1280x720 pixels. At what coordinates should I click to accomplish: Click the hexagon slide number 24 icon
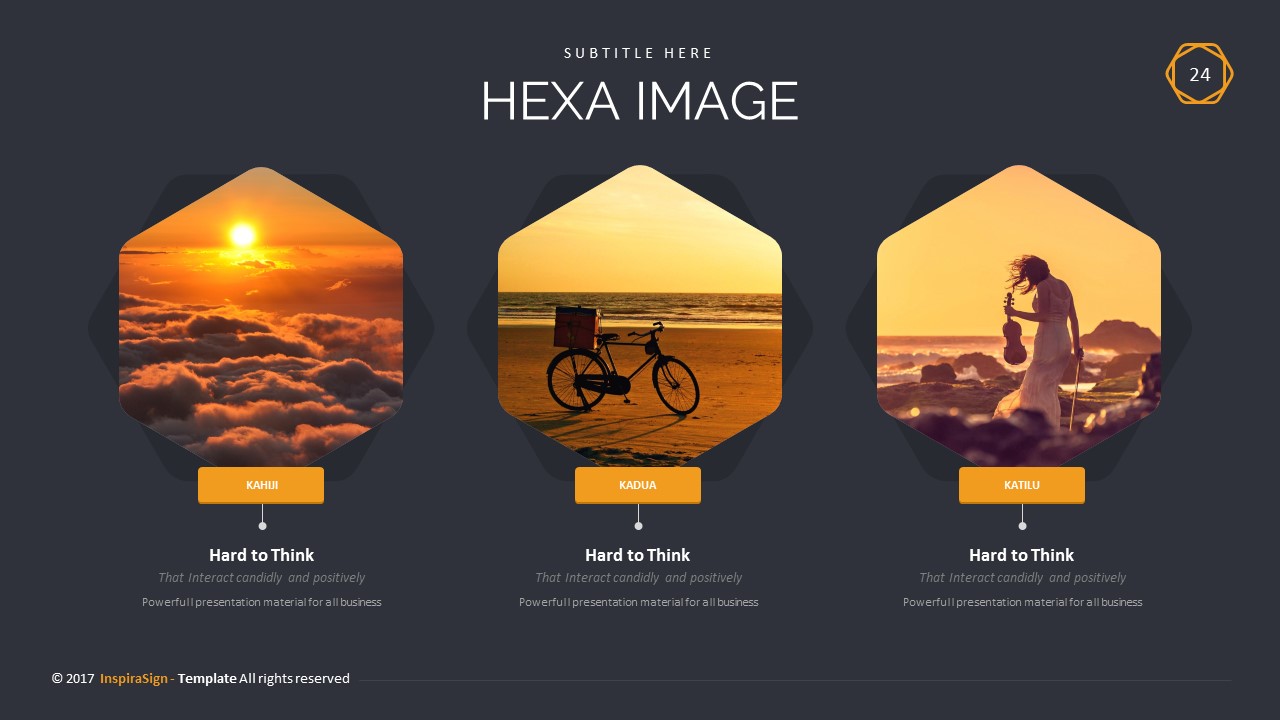(1199, 74)
